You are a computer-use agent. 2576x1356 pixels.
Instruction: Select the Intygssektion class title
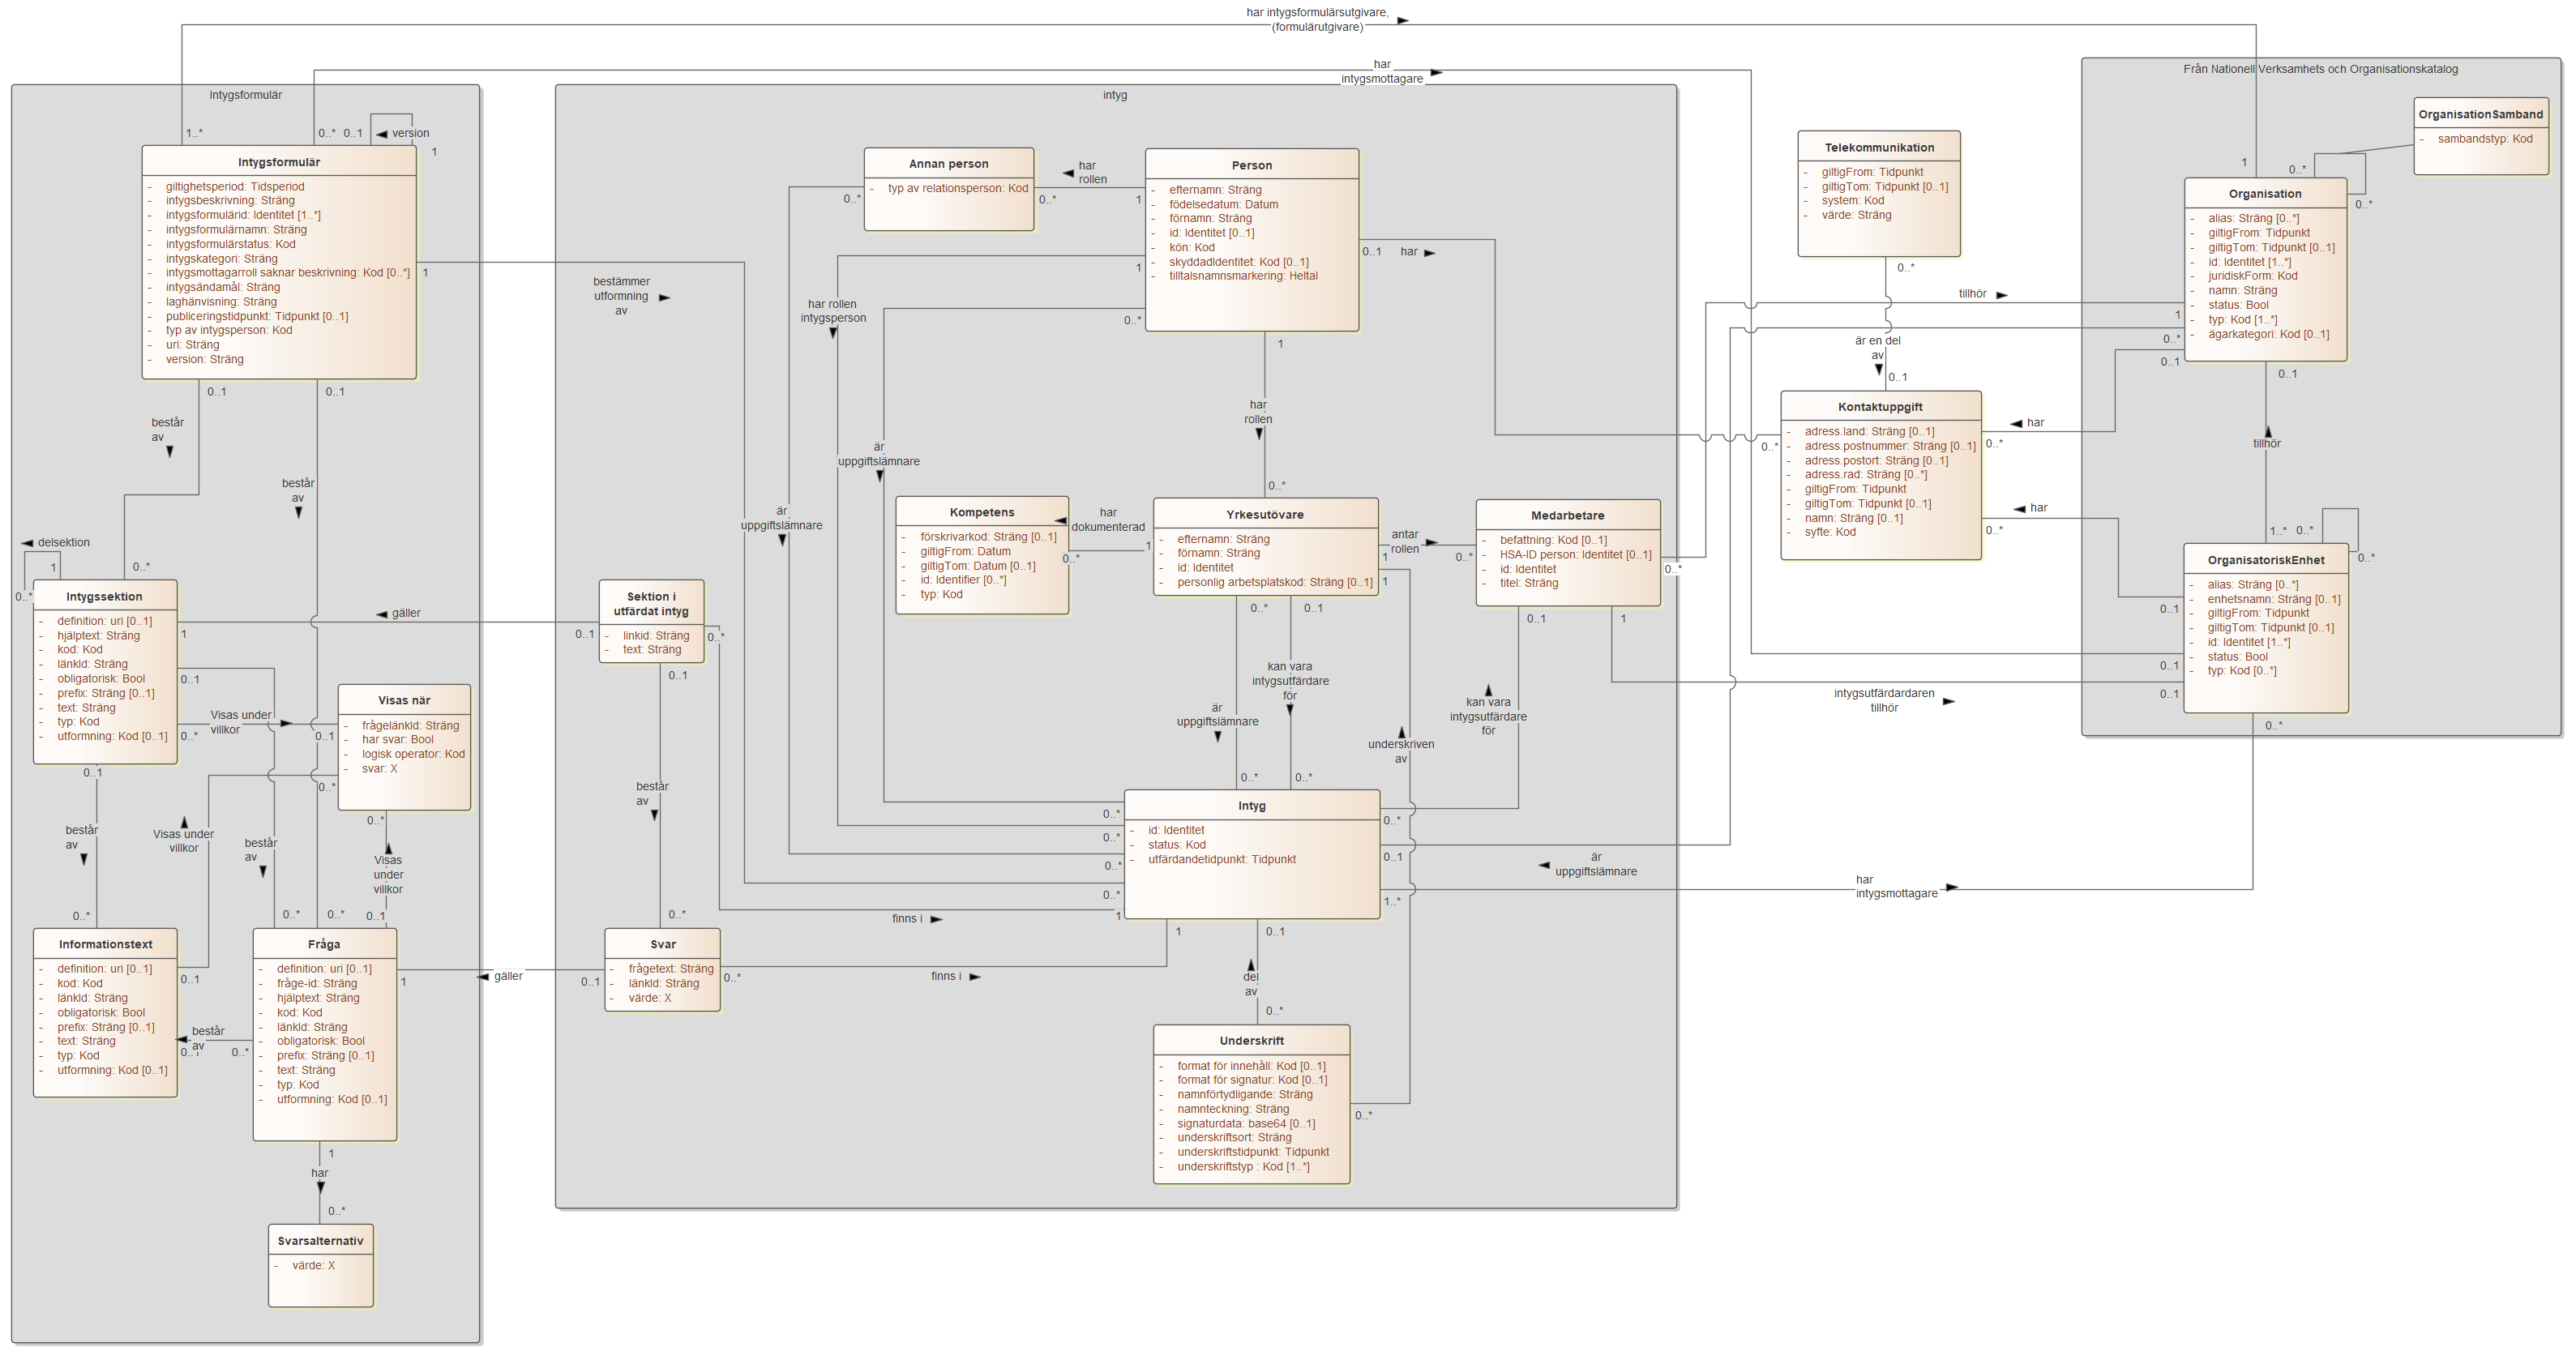[x=104, y=596]
